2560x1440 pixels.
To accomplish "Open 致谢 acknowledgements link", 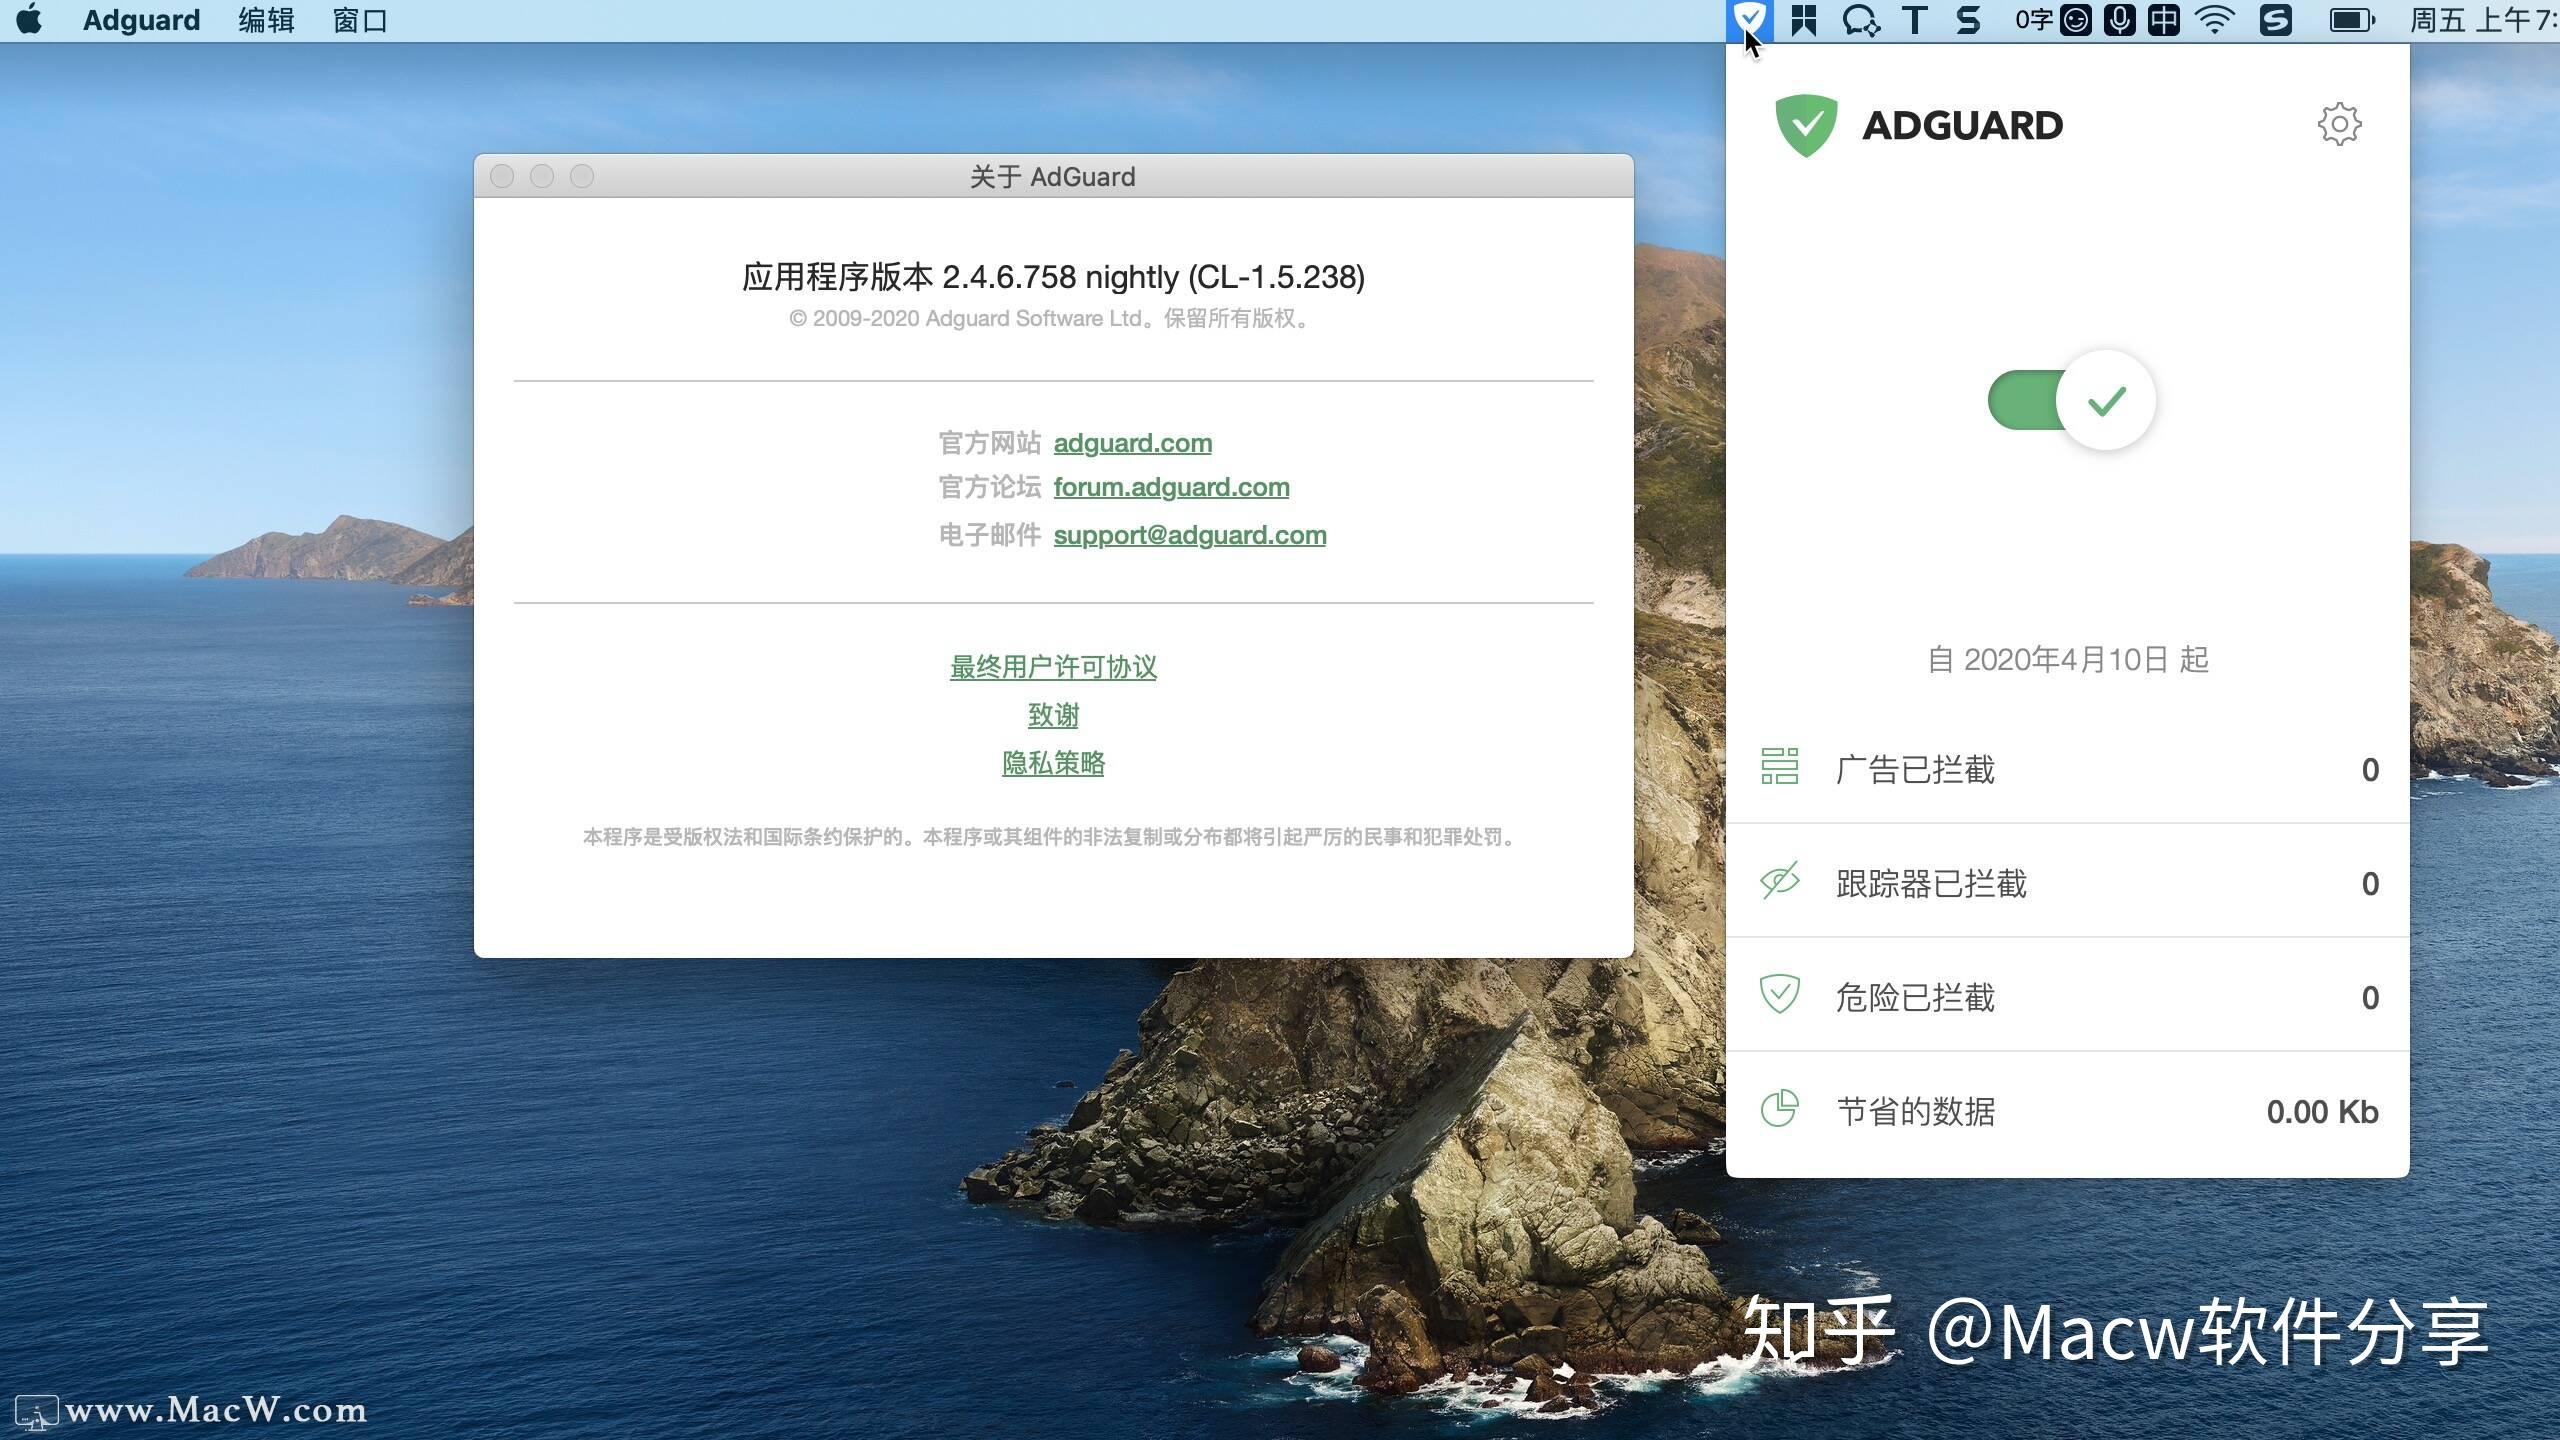I will (x=1053, y=715).
